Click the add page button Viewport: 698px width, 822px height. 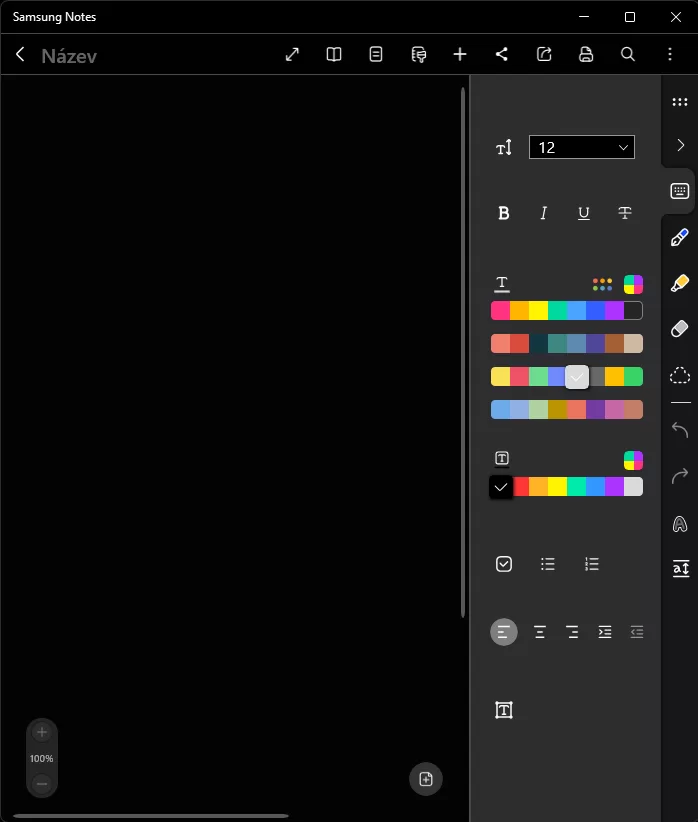coord(426,779)
